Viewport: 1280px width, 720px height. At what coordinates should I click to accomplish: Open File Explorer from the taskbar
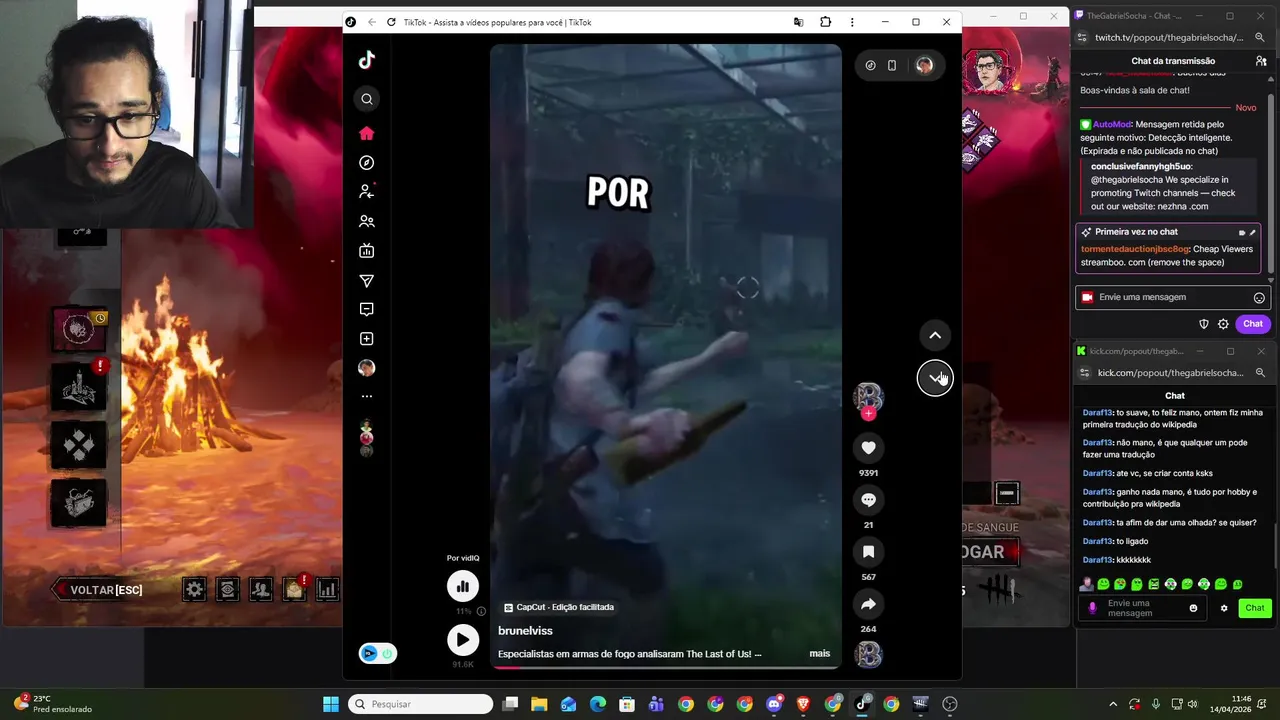(x=539, y=704)
